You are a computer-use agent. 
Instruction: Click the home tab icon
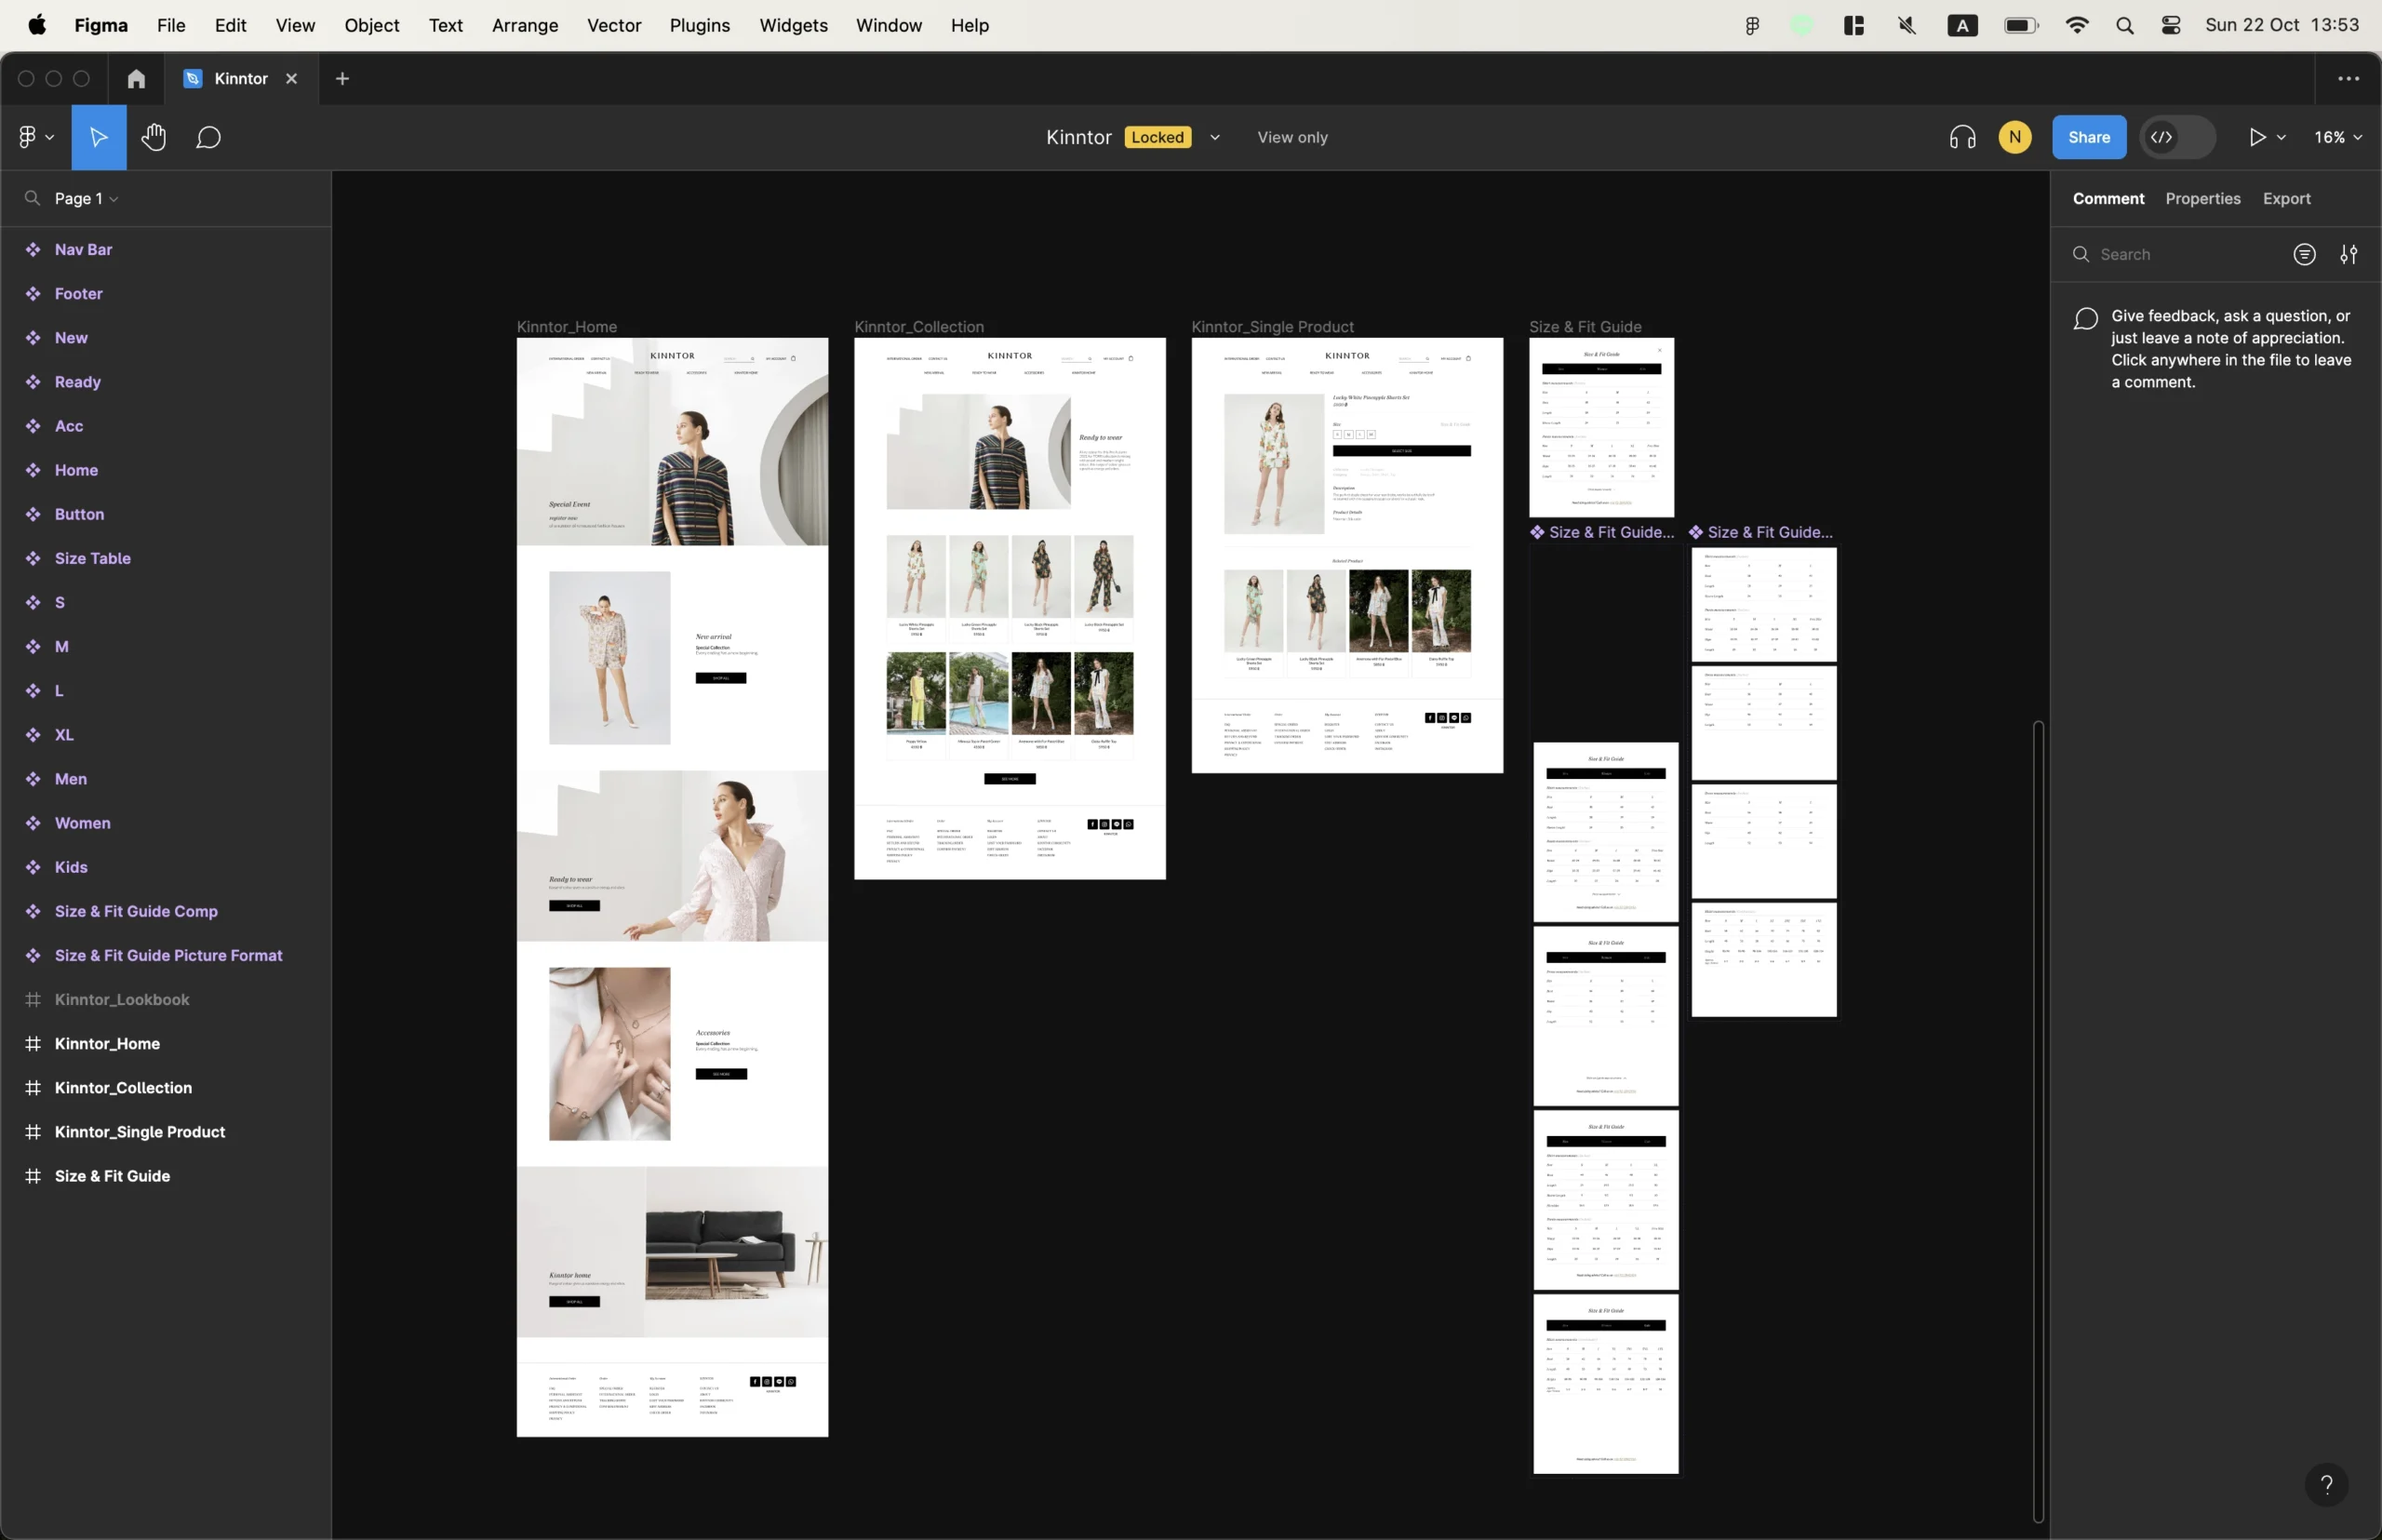136,78
